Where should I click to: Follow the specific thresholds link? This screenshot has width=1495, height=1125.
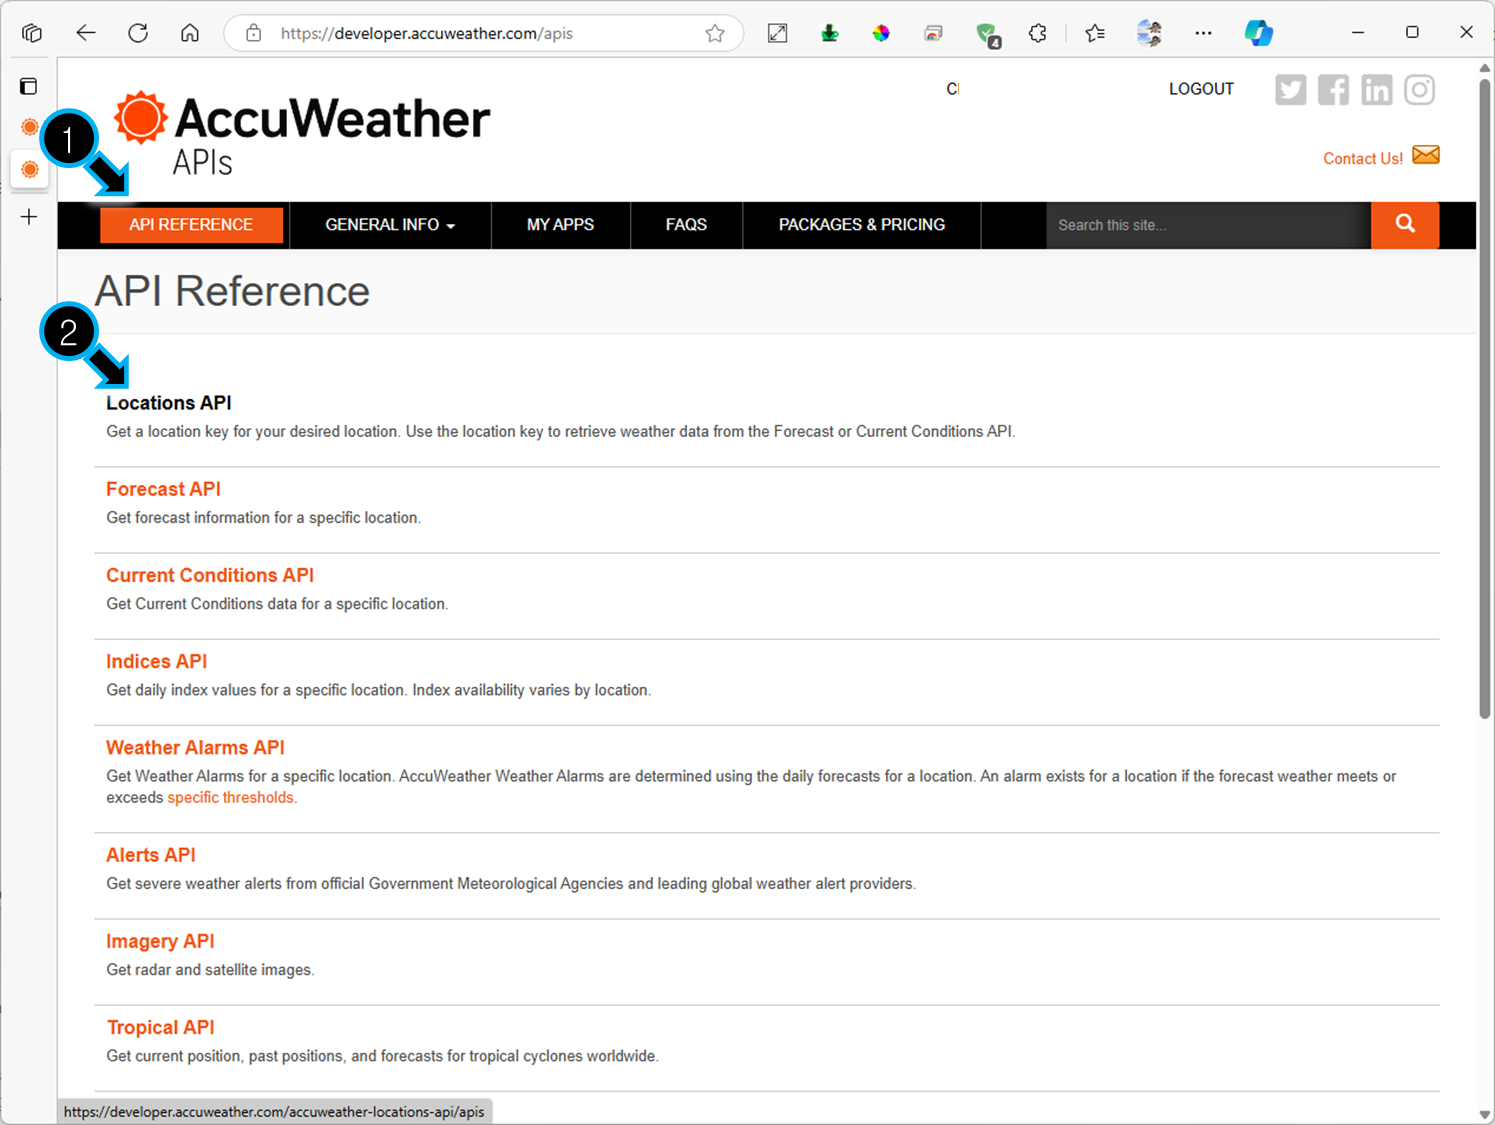[232, 797]
